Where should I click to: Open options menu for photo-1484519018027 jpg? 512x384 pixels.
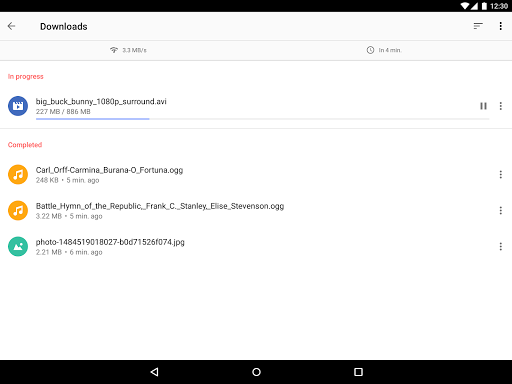[x=500, y=246]
